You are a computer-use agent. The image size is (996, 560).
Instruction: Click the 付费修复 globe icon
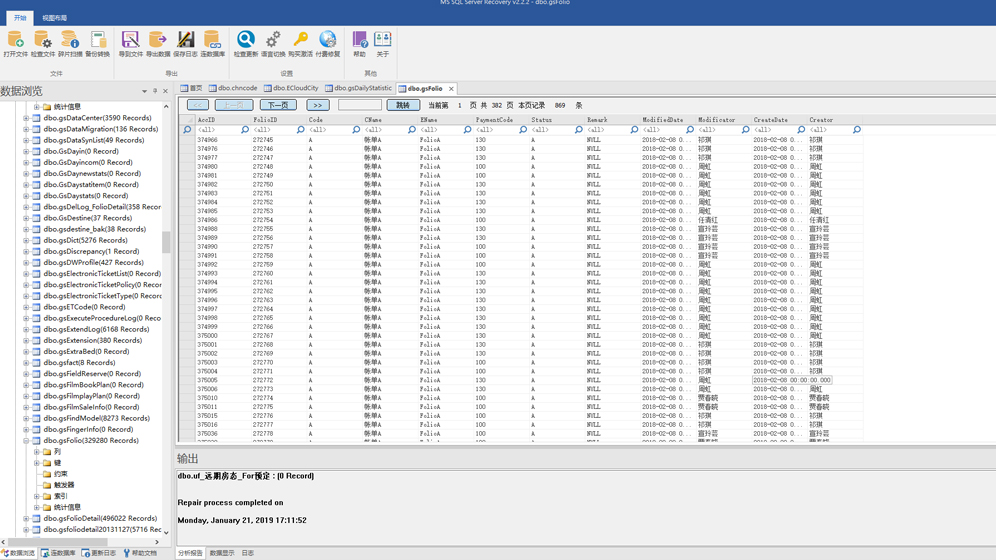point(328,40)
